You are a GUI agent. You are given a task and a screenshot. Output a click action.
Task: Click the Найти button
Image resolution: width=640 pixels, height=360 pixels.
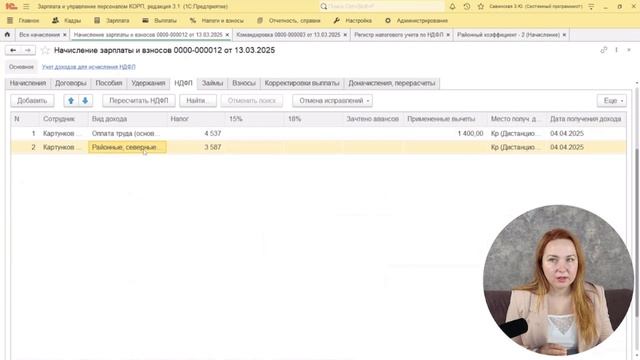pyautogui.click(x=198, y=100)
